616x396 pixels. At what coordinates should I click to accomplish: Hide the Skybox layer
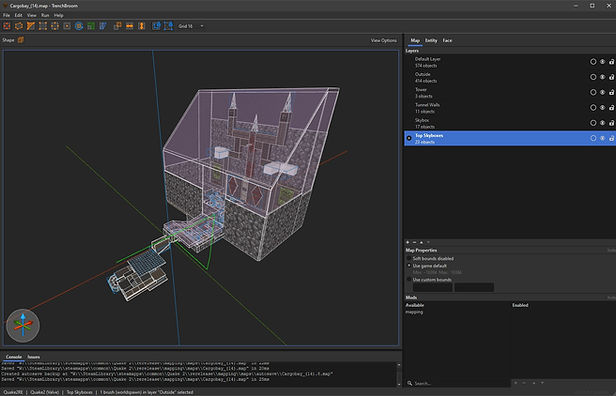click(603, 123)
